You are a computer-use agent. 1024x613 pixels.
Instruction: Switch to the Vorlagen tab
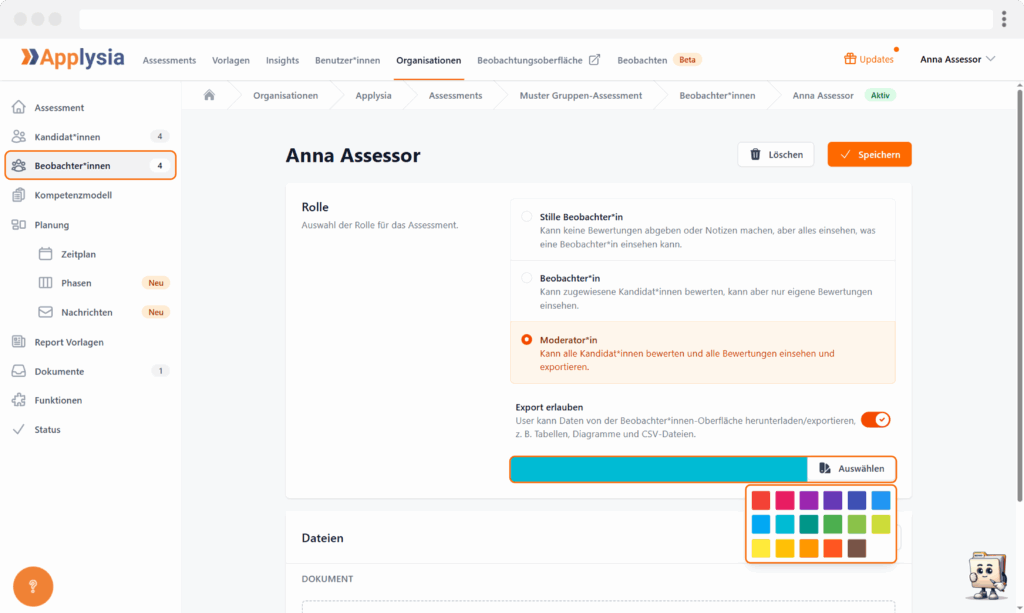pos(231,60)
